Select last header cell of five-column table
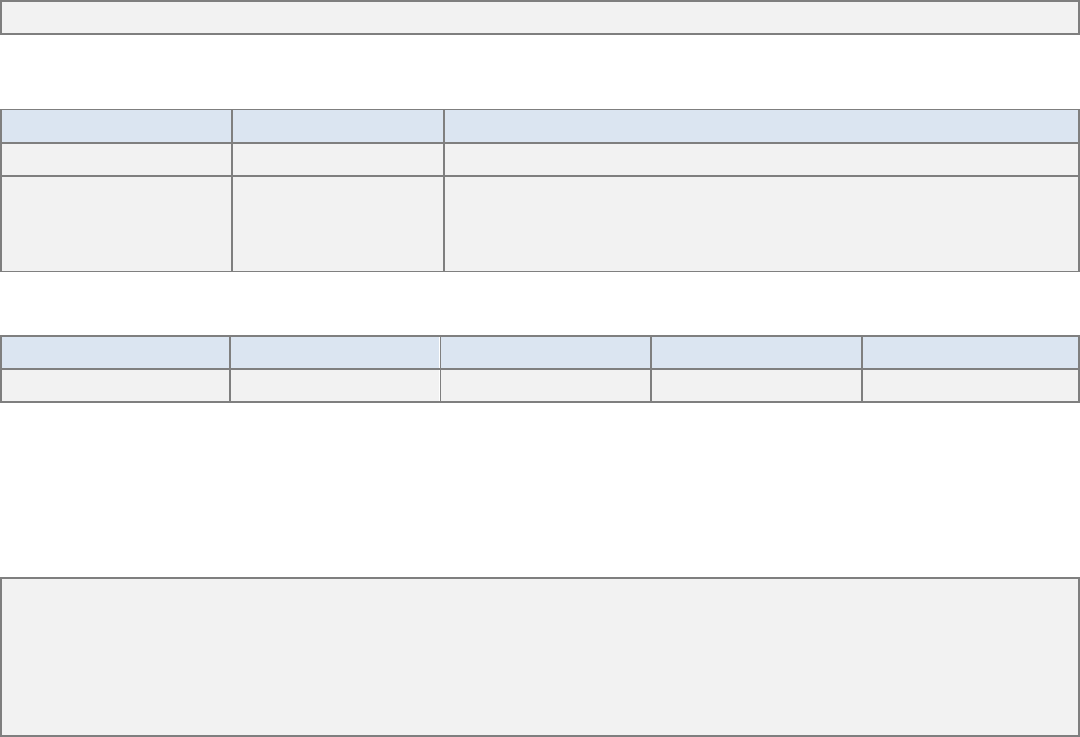 point(970,353)
